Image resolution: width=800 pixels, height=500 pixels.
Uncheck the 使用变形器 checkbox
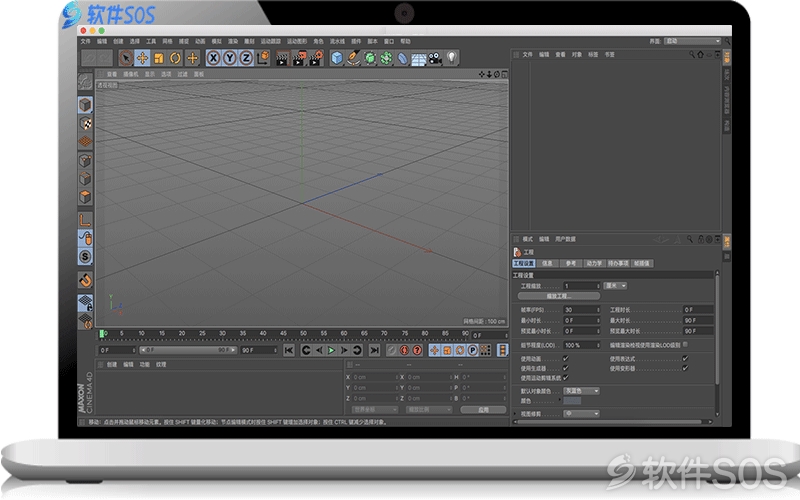coord(685,368)
